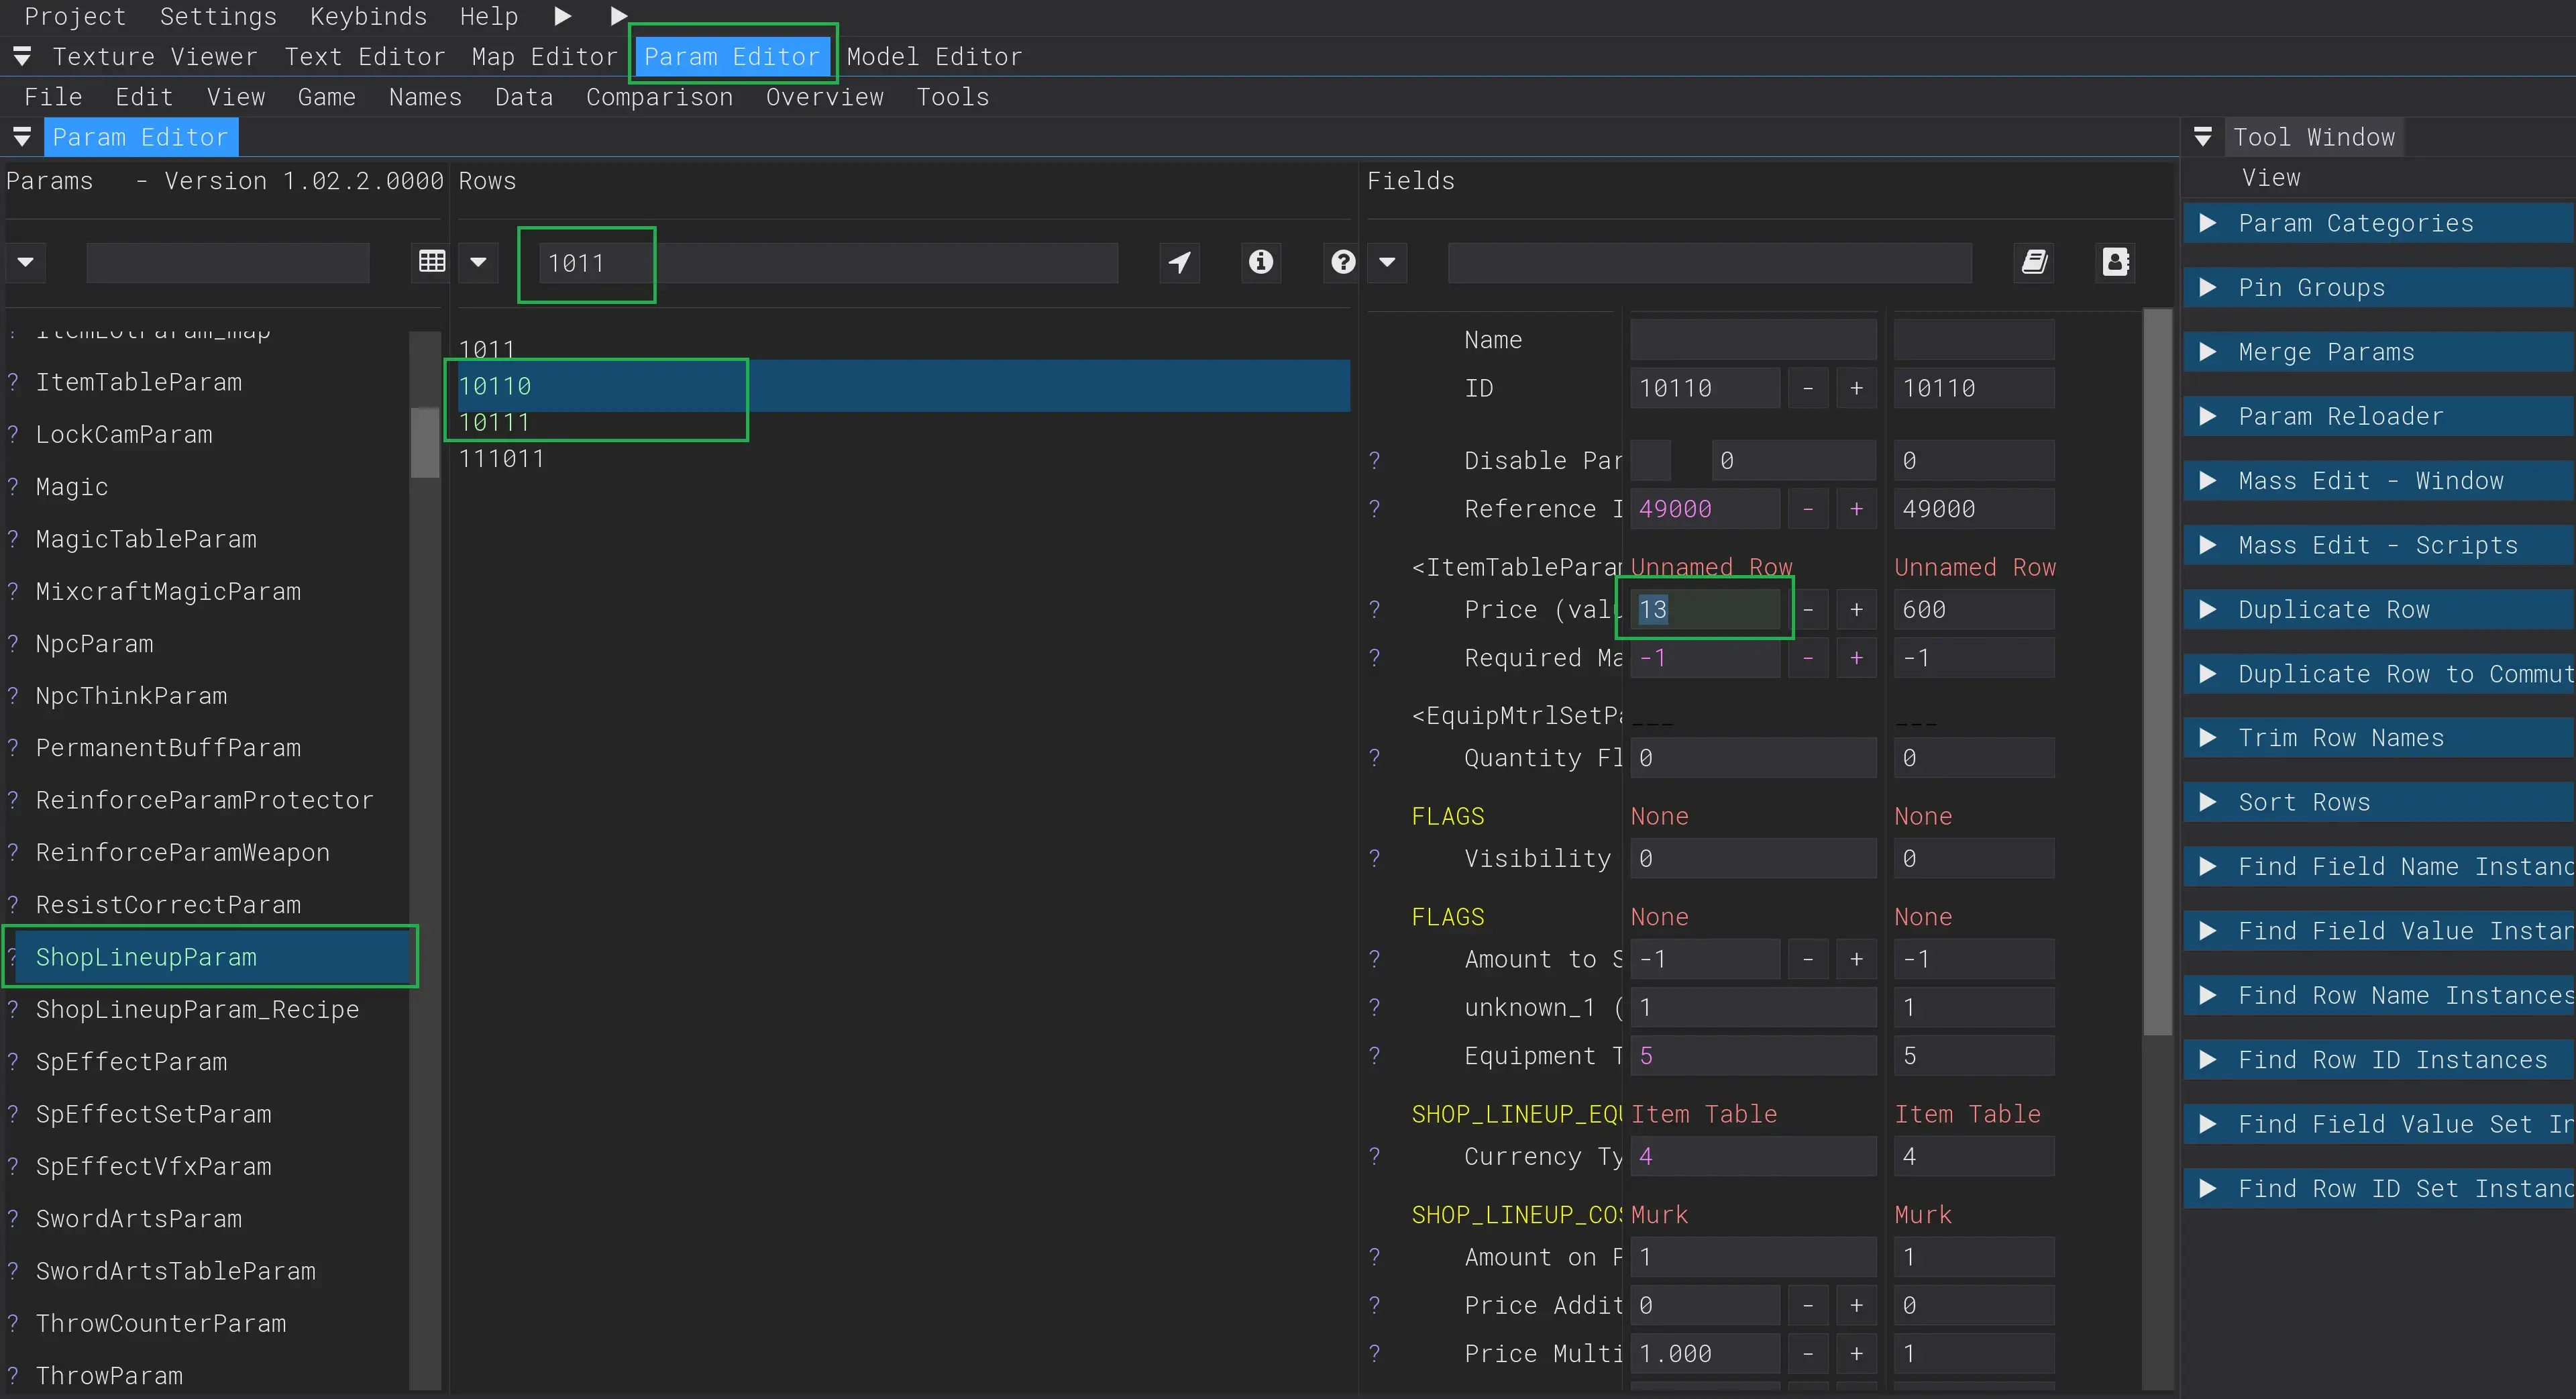Click the table view icon beside Params search
This screenshot has height=1399, width=2576.
[x=432, y=262]
